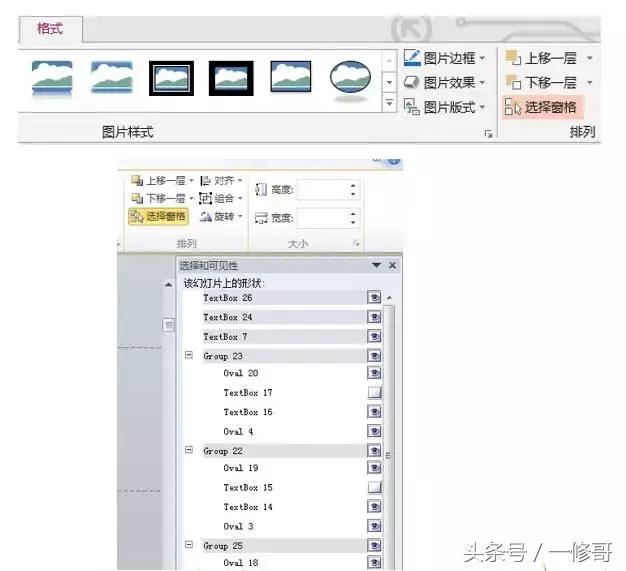Viewport: 626px width, 571px height.
Task: Hide Group 22 via eye icon
Action: pyautogui.click(x=374, y=450)
